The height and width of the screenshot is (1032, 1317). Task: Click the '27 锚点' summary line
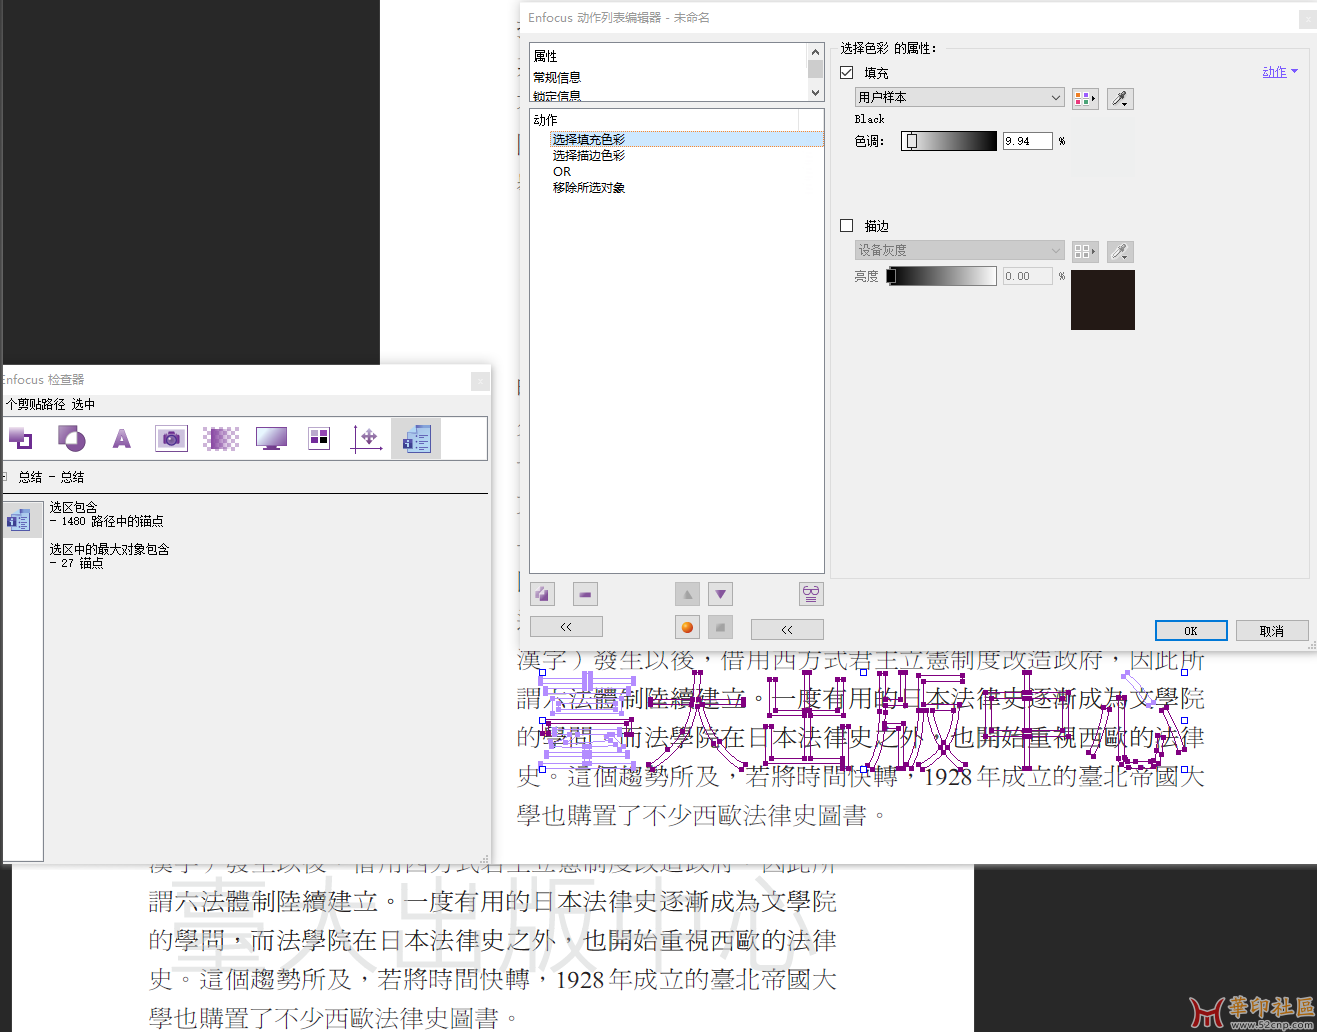(76, 563)
